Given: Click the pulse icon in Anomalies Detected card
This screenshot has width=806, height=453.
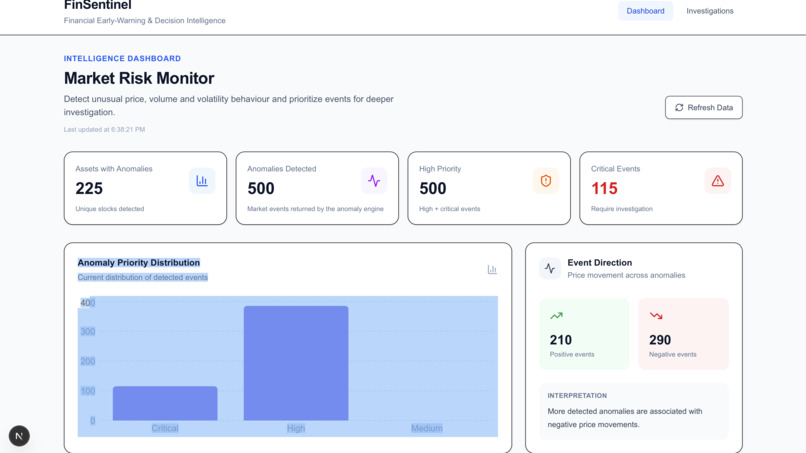Looking at the screenshot, I should click(x=374, y=181).
